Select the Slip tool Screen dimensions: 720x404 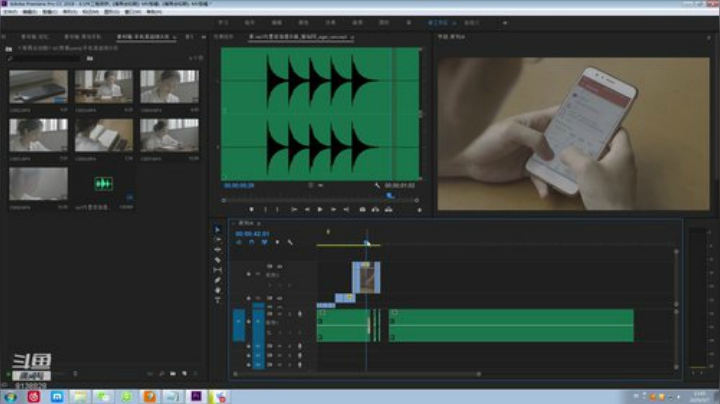[217, 270]
